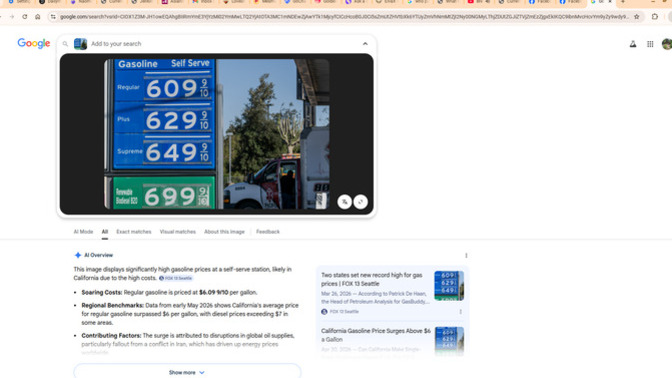Open the browser home page
This screenshot has height=378, width=672.
point(38,17)
